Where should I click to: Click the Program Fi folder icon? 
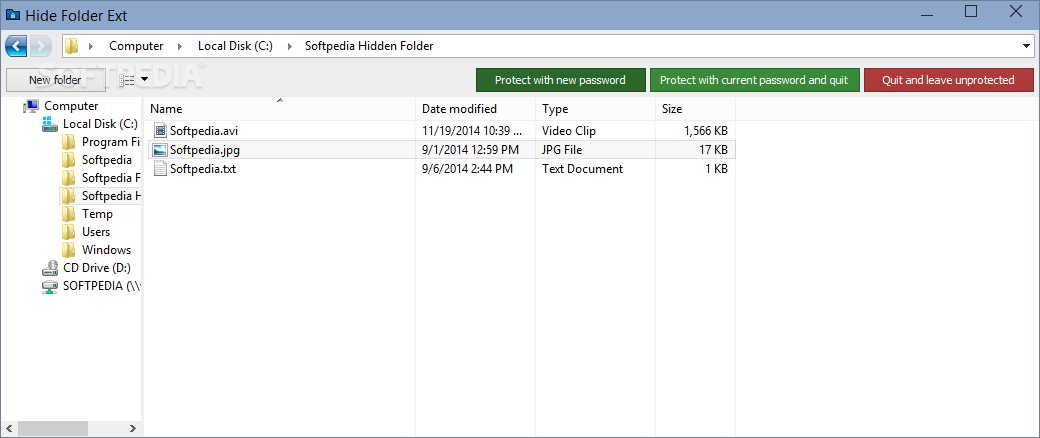pos(68,141)
